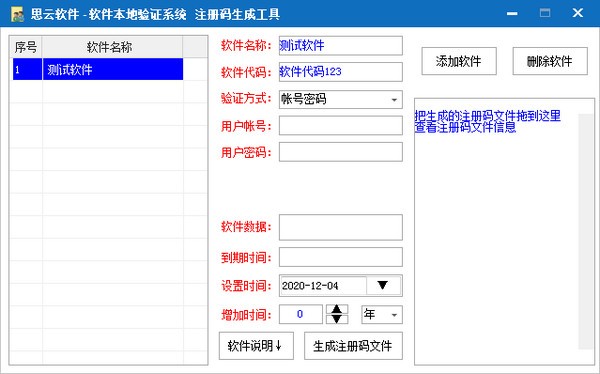Image resolution: width=600 pixels, height=374 pixels.
Task: Open the 设置时间 date picker arrow
Action: point(383,285)
